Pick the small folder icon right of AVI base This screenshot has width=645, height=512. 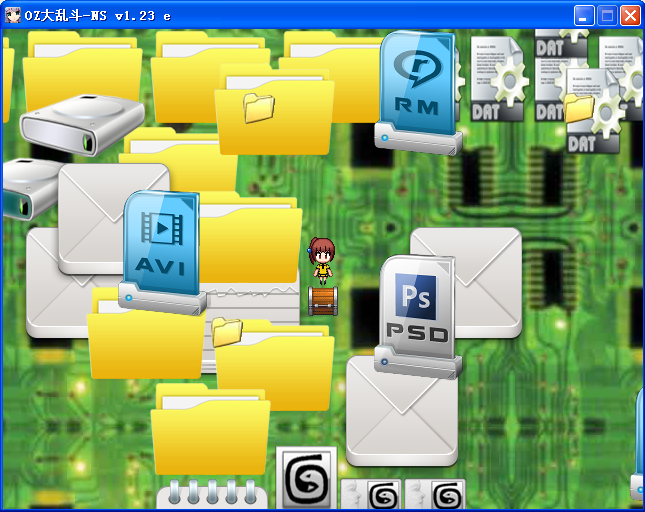tap(227, 332)
